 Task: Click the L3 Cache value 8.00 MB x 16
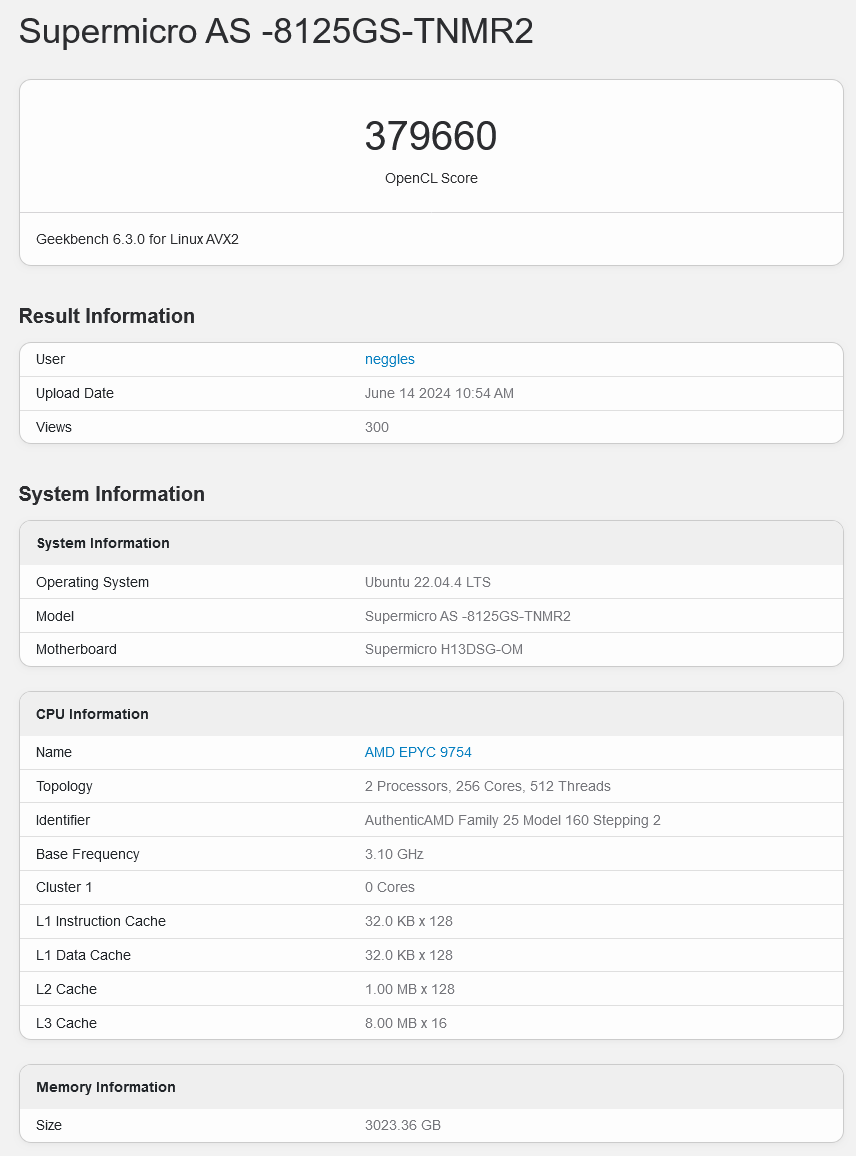point(405,1023)
